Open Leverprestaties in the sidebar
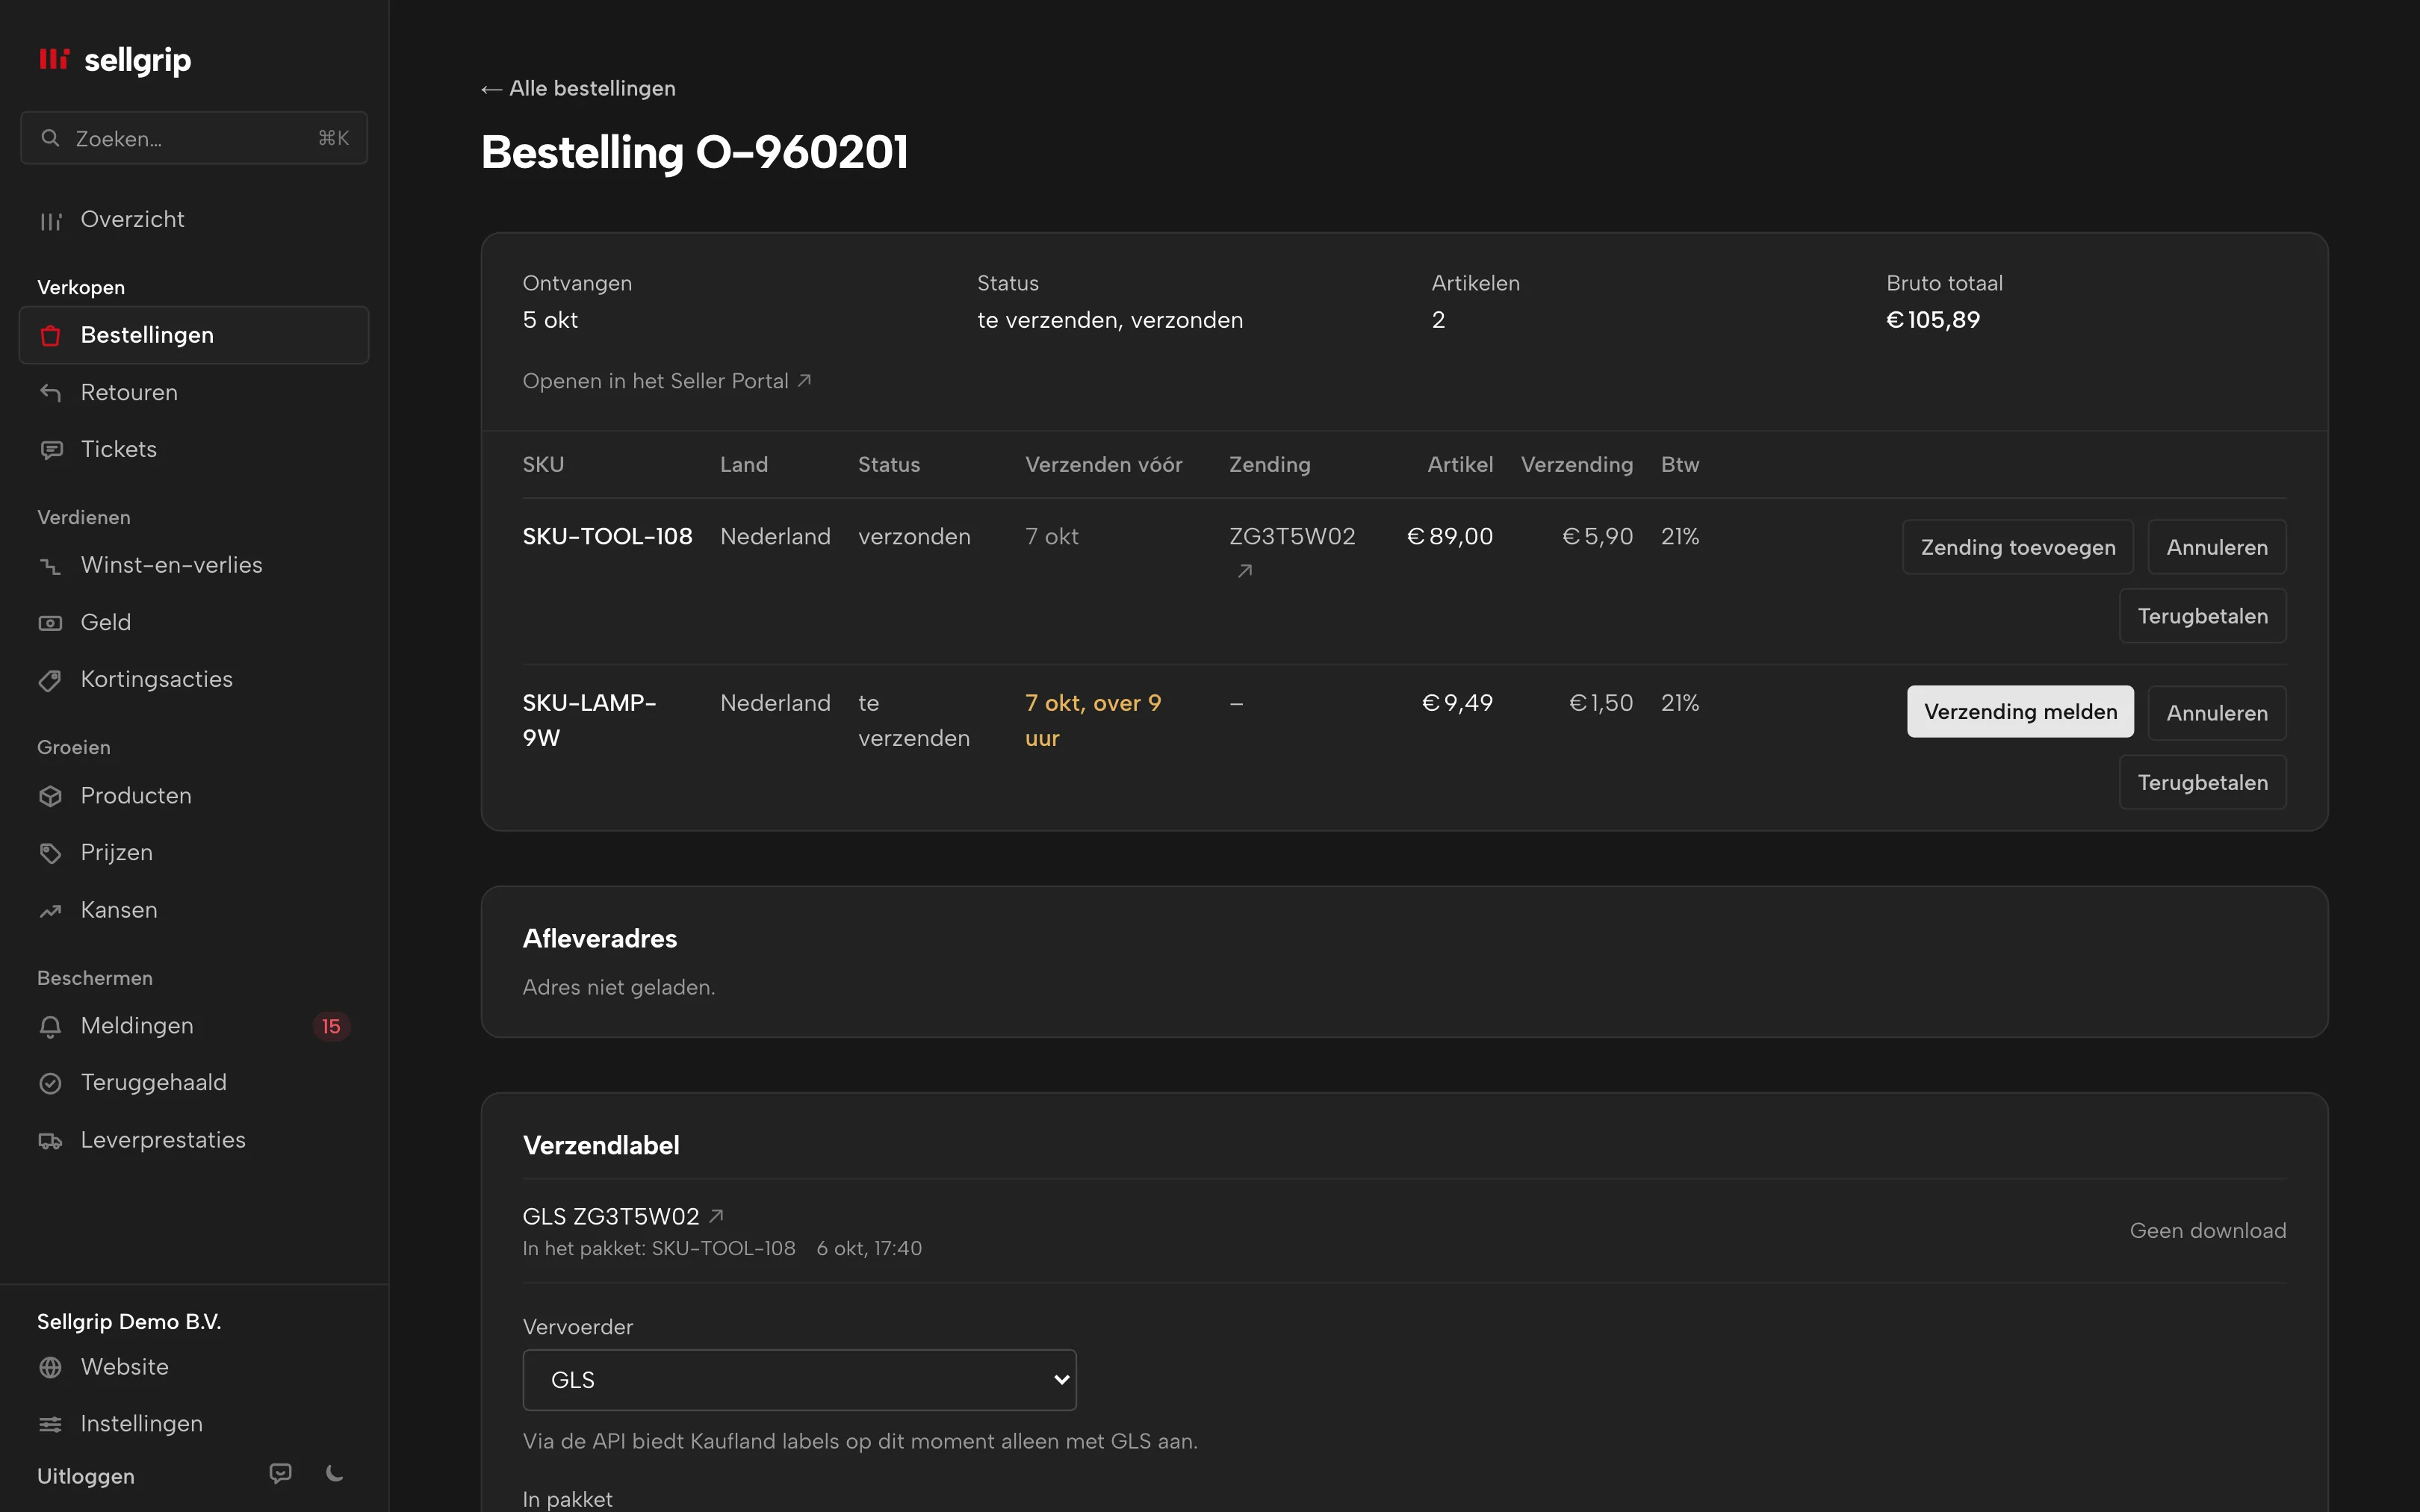This screenshot has height=1512, width=2420. tap(194, 1140)
